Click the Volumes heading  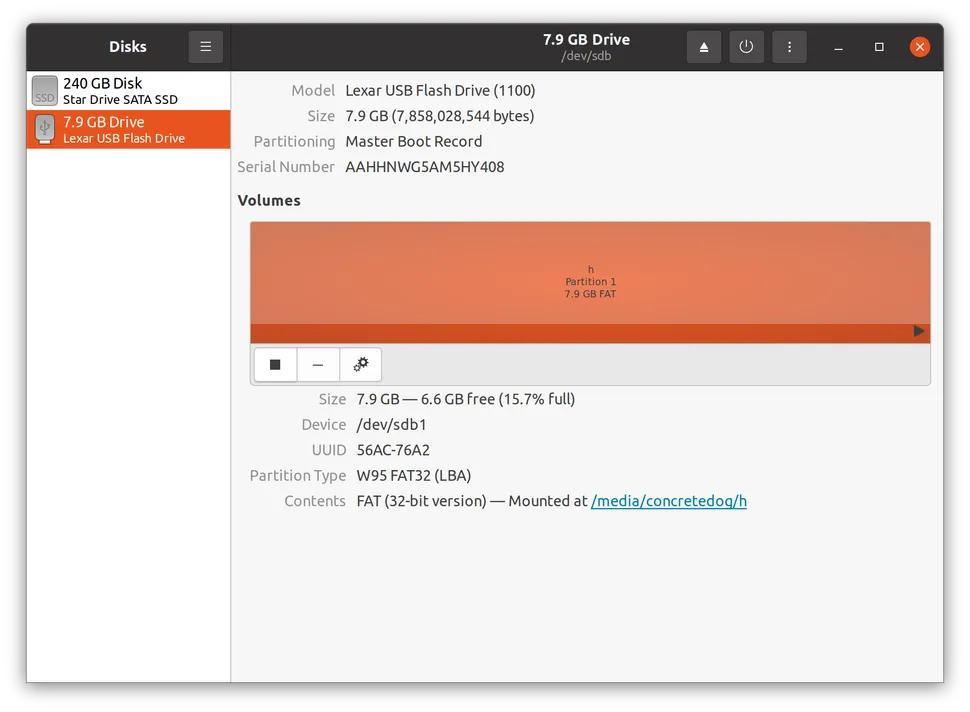[x=269, y=200]
